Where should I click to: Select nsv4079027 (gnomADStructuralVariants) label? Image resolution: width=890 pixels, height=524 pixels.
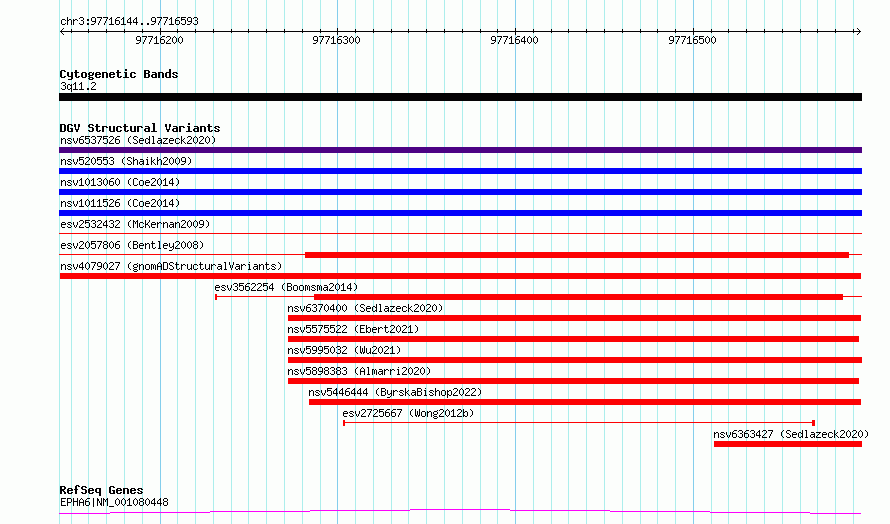[x=171, y=266]
